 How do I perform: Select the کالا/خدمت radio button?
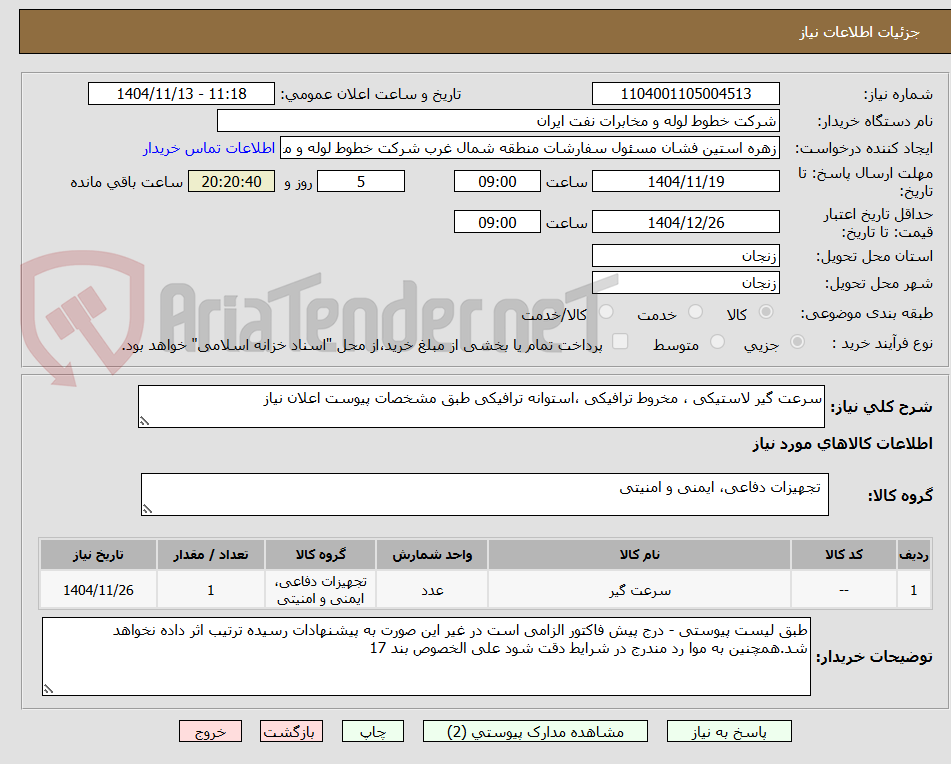[x=606, y=312]
